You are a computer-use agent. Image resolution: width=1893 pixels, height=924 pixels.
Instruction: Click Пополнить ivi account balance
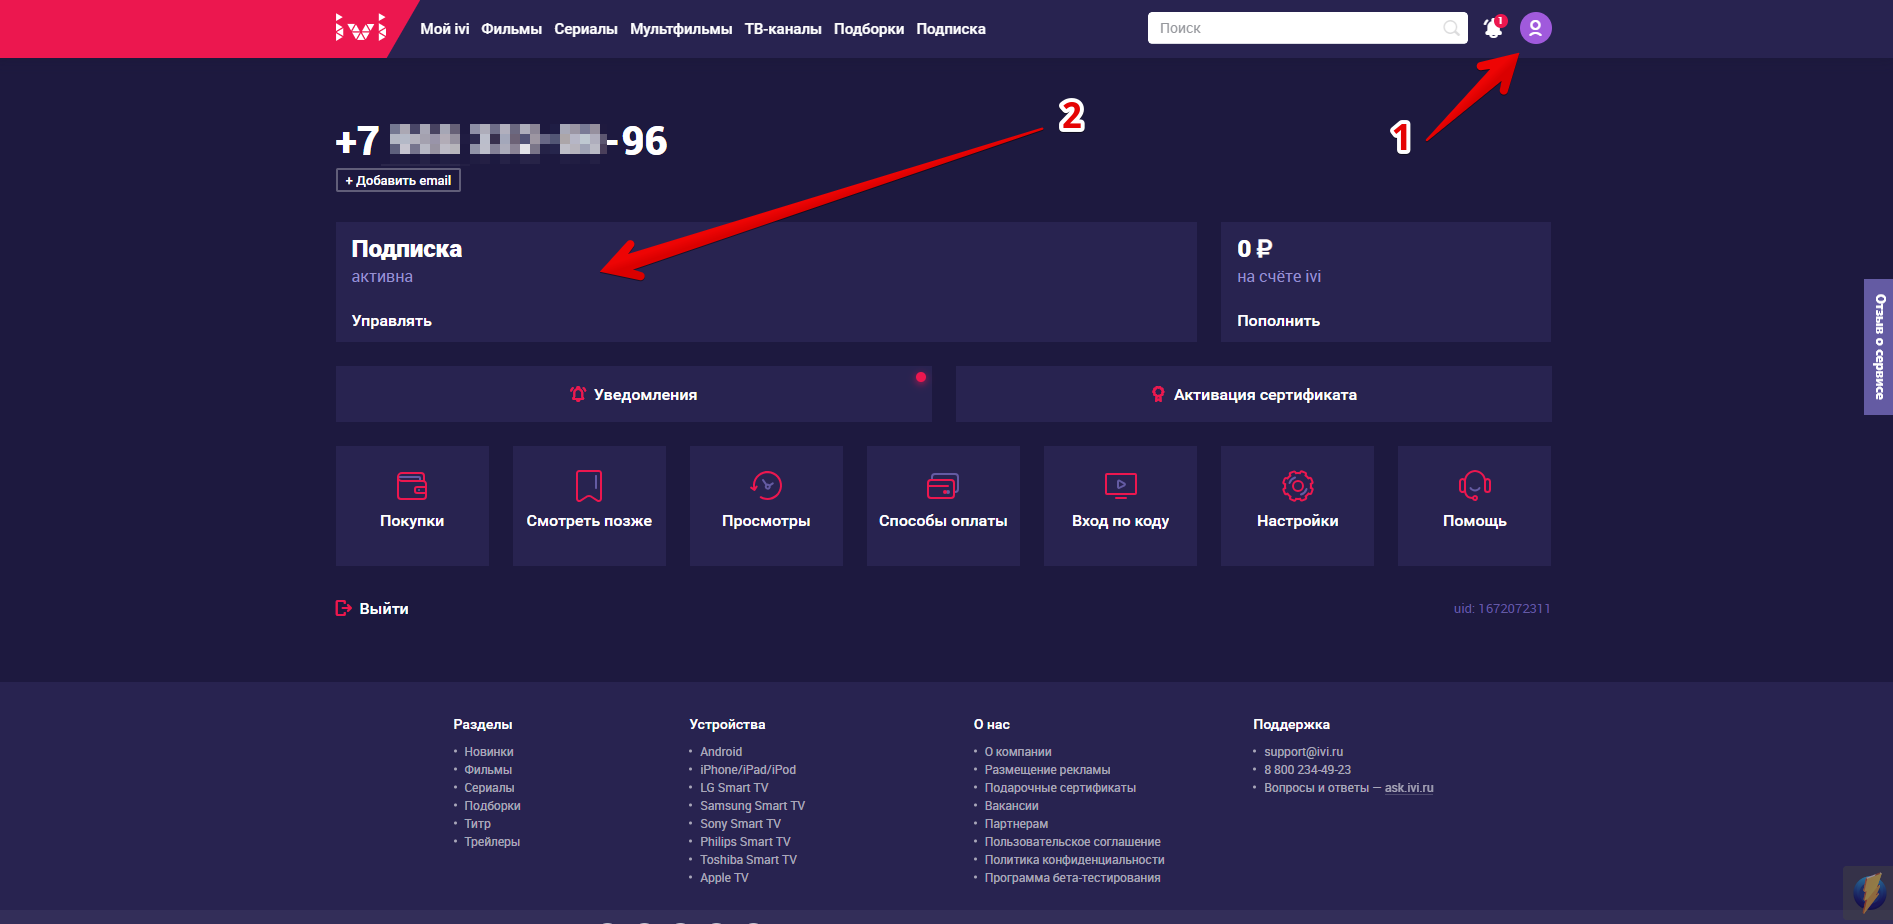[x=1278, y=321]
